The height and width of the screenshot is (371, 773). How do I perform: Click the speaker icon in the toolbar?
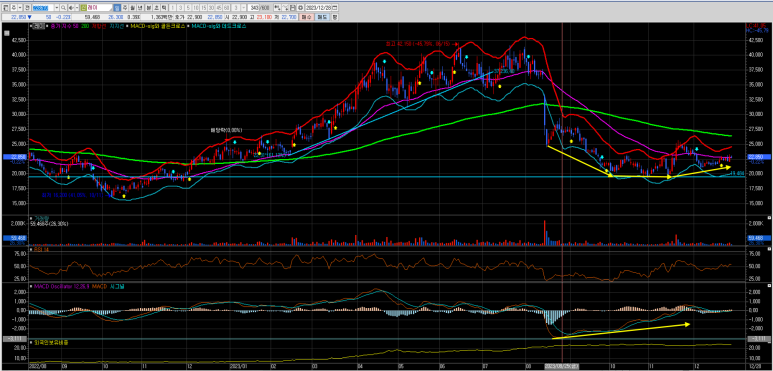(x=71, y=8)
